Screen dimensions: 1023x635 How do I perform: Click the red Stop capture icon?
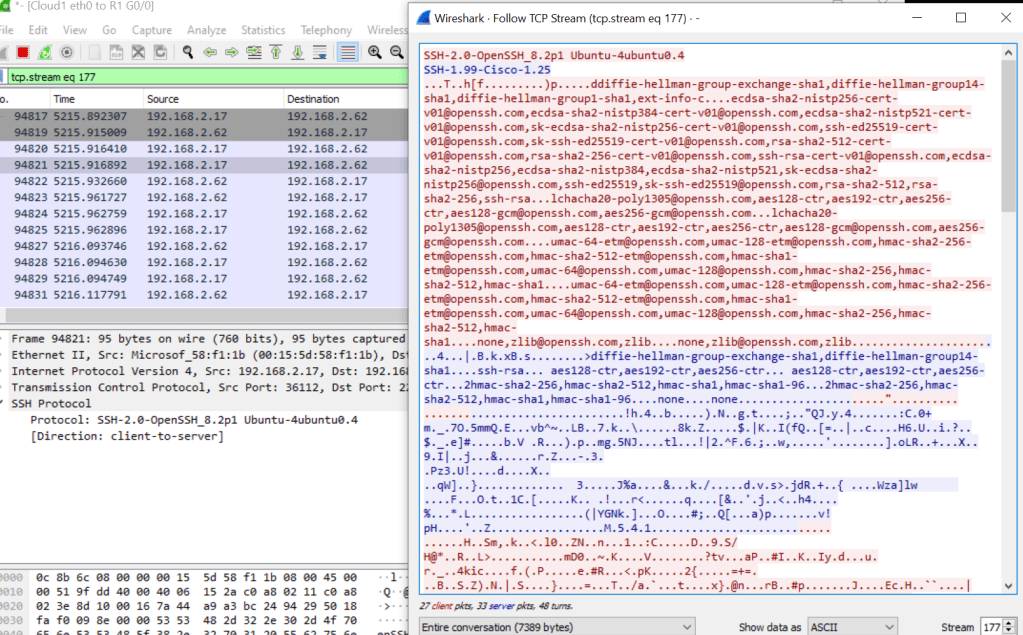coord(22,52)
